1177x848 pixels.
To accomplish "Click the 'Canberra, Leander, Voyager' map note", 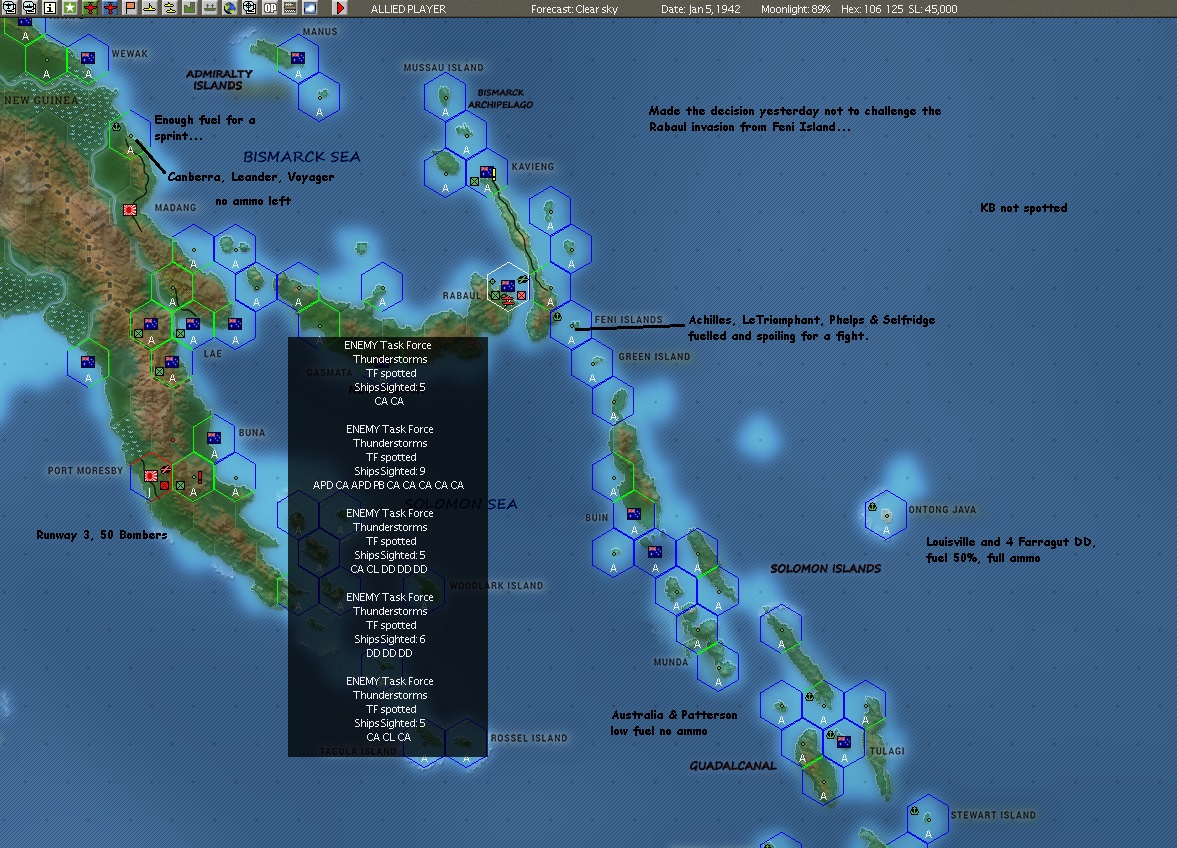I will 251,177.
